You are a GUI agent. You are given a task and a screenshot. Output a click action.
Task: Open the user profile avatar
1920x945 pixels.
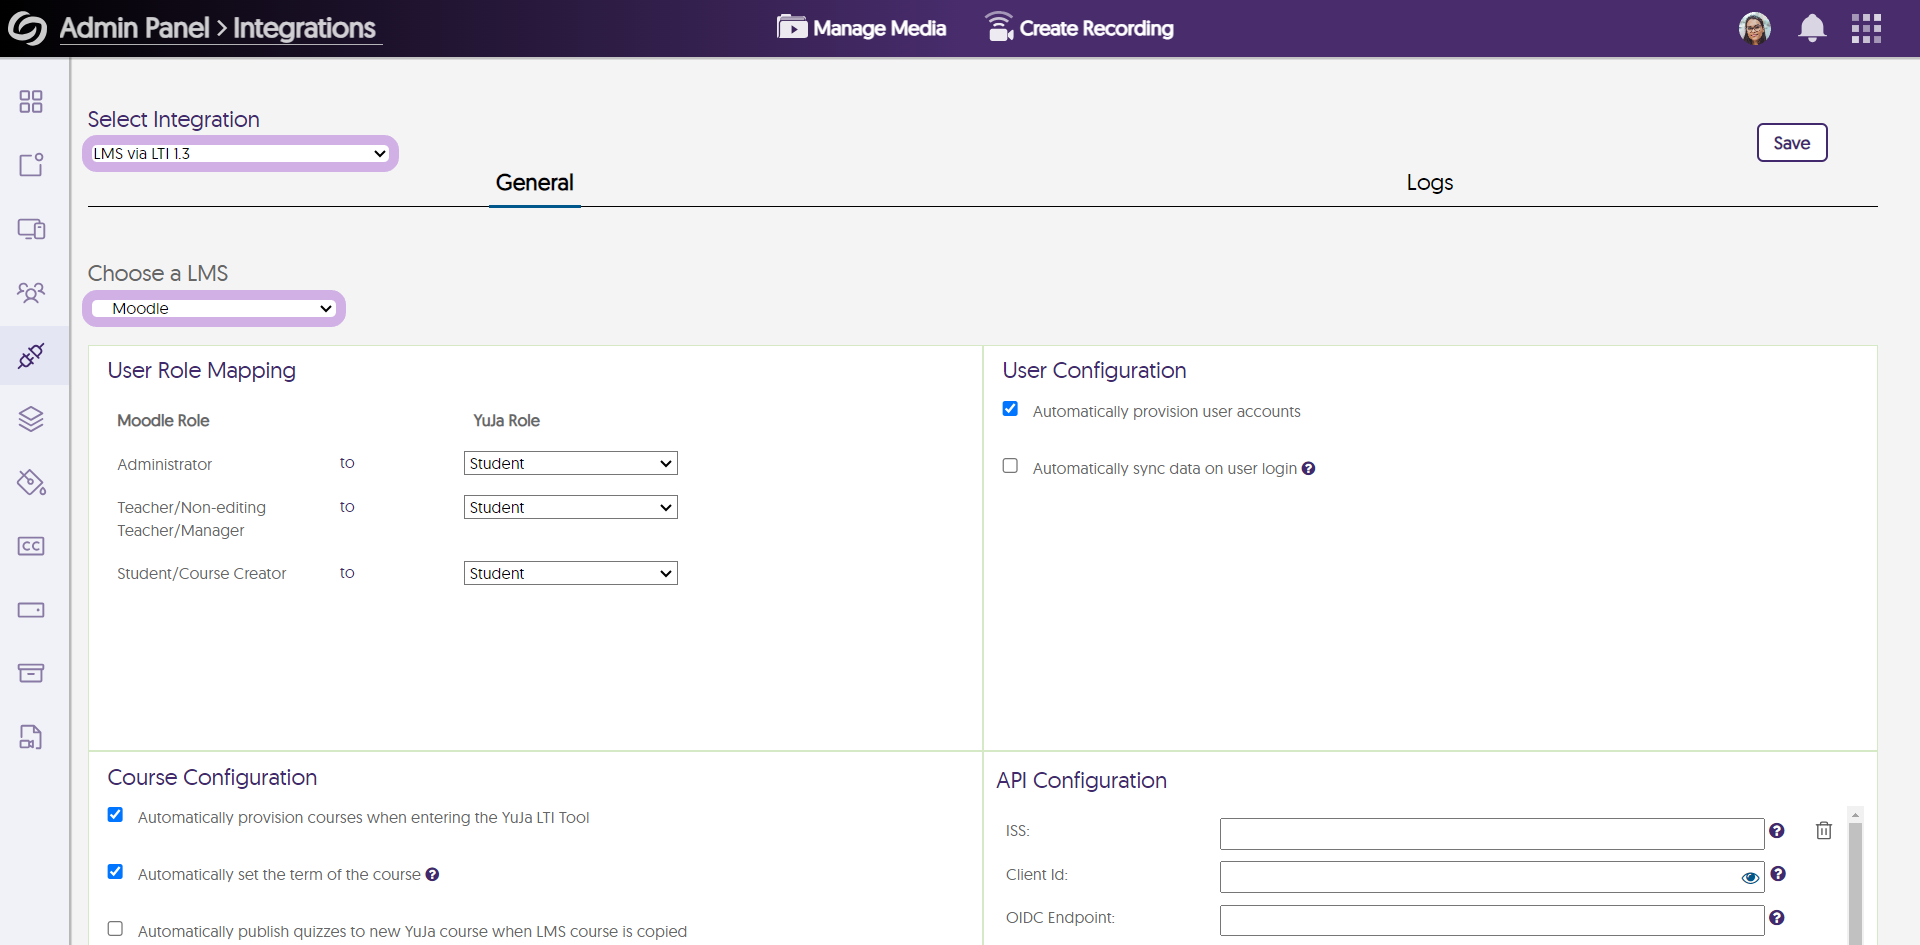(x=1755, y=28)
